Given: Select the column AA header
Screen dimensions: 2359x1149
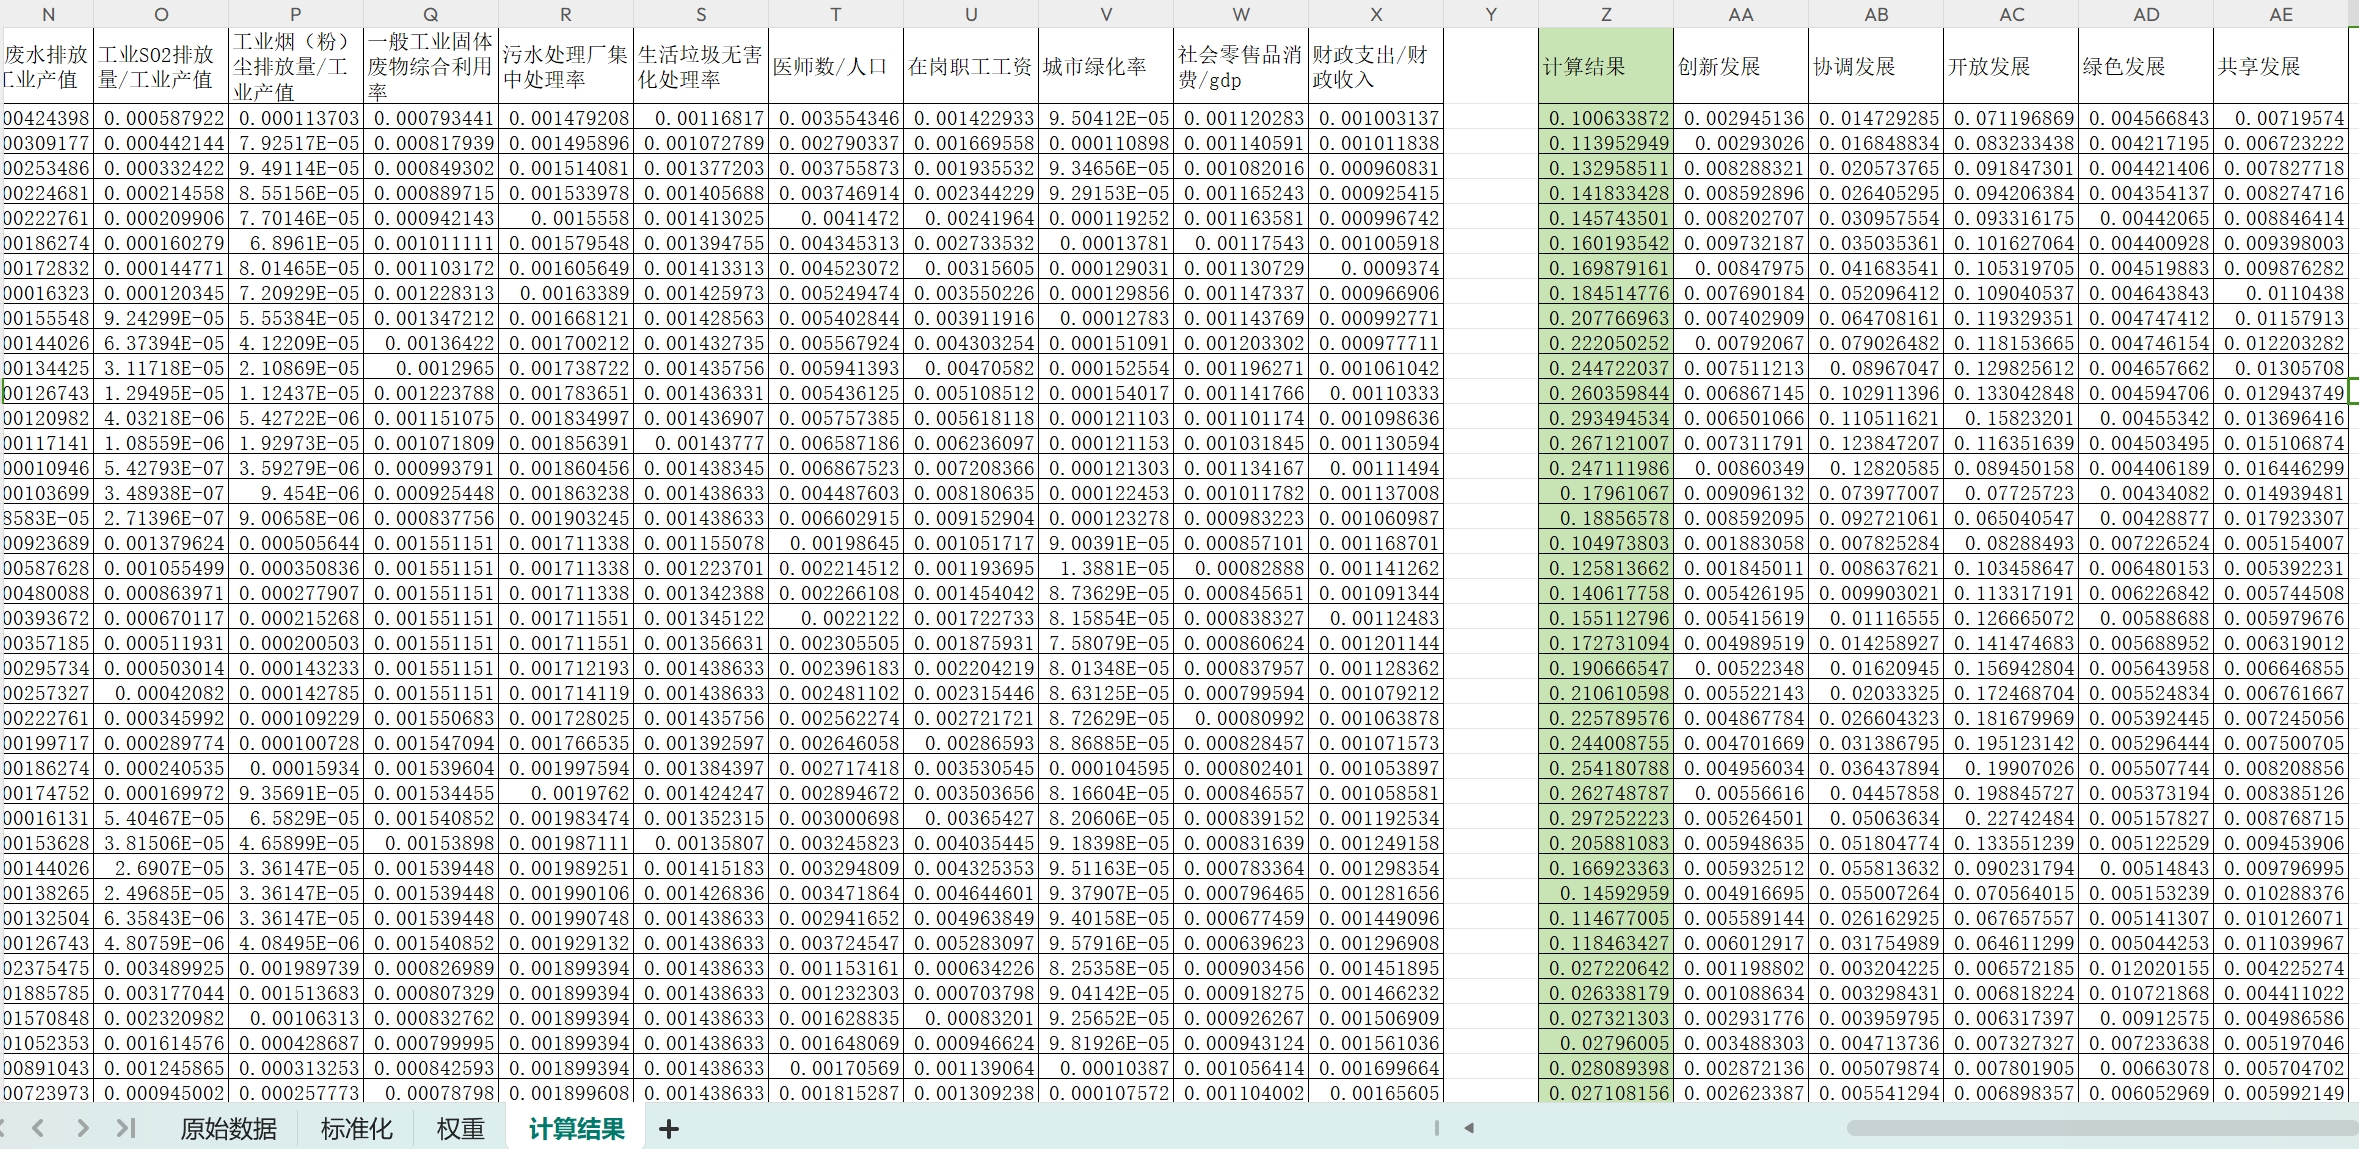Looking at the screenshot, I should tap(1741, 14).
